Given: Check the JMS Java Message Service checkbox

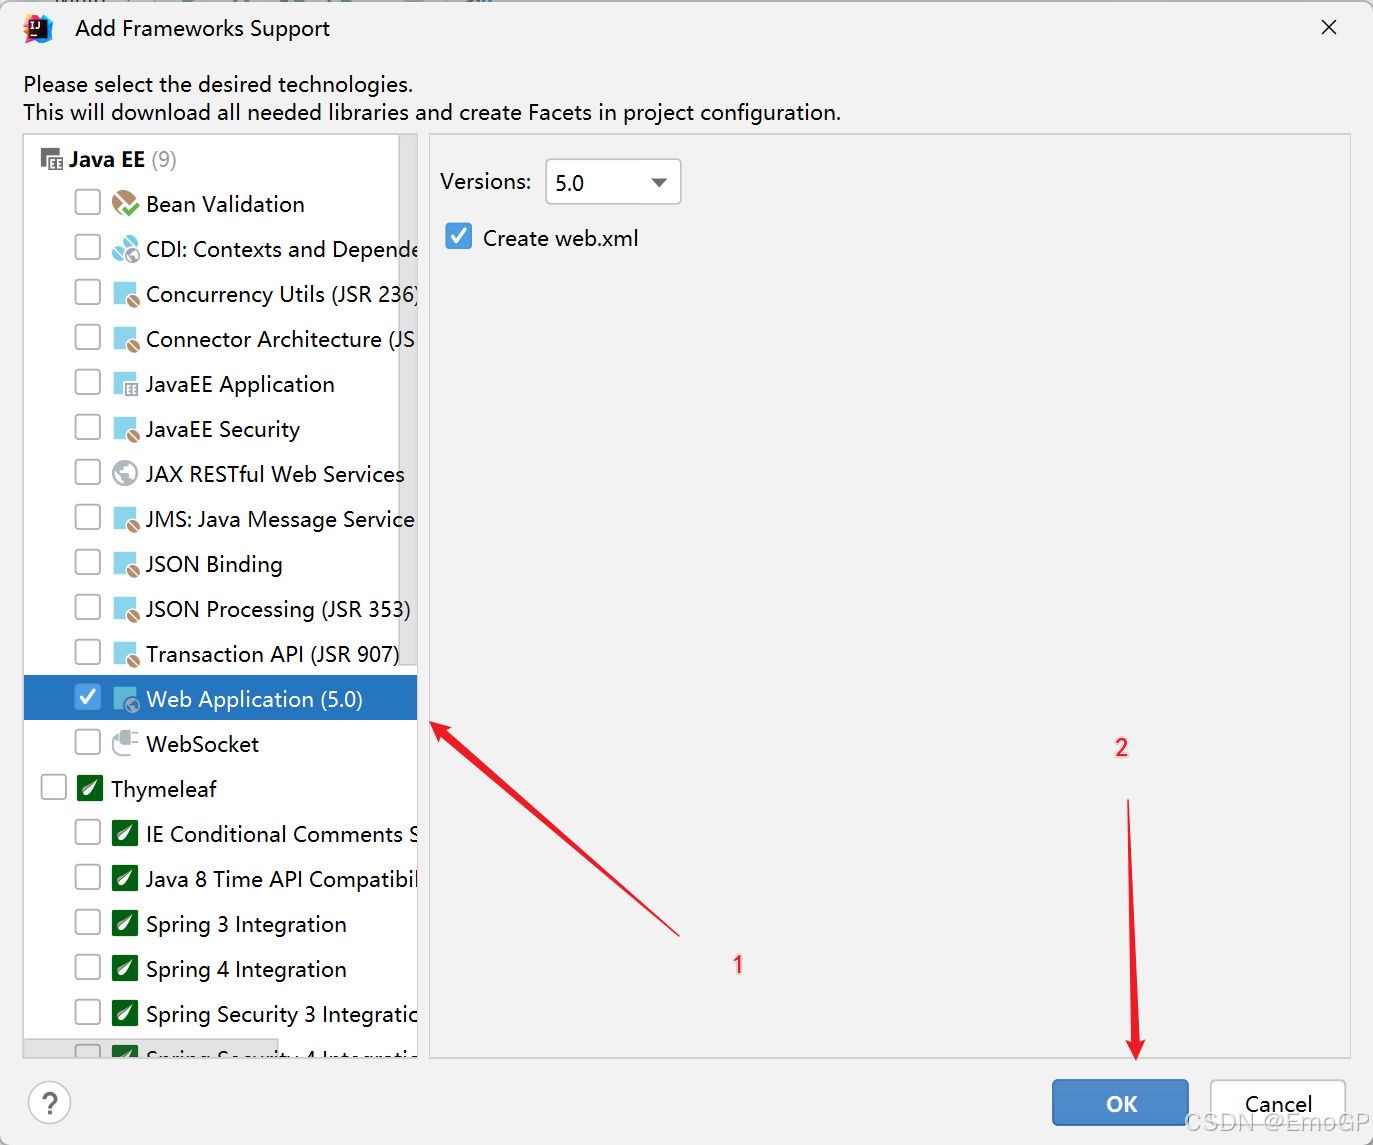Looking at the screenshot, I should (88, 517).
